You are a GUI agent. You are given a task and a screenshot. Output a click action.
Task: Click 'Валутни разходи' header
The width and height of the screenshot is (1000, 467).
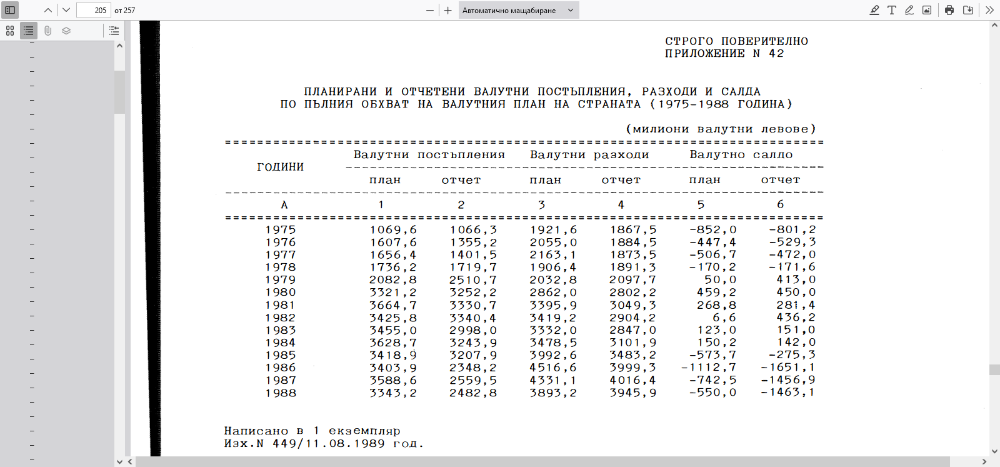click(589, 155)
